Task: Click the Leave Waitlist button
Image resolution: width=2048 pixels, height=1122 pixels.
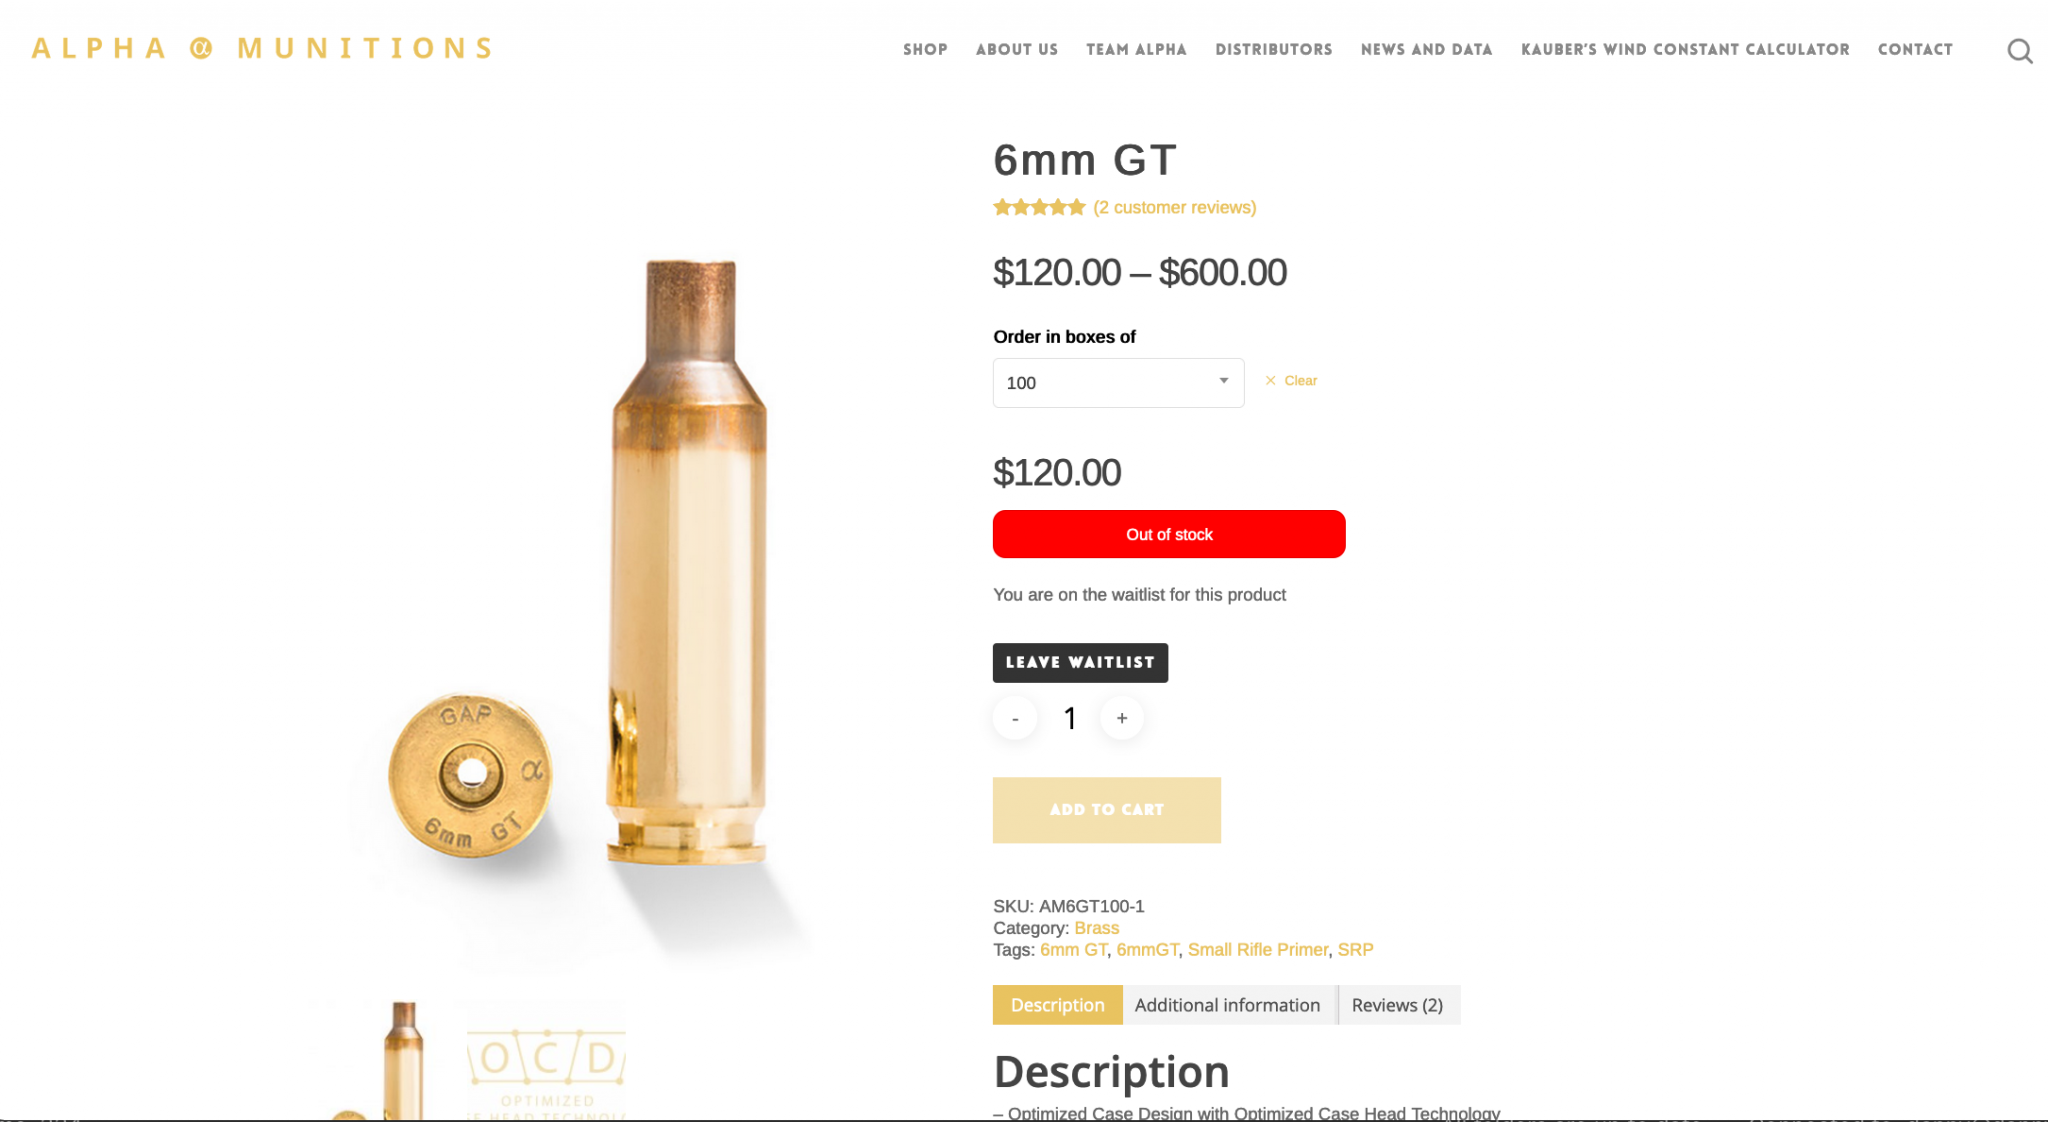Action: 1080,663
